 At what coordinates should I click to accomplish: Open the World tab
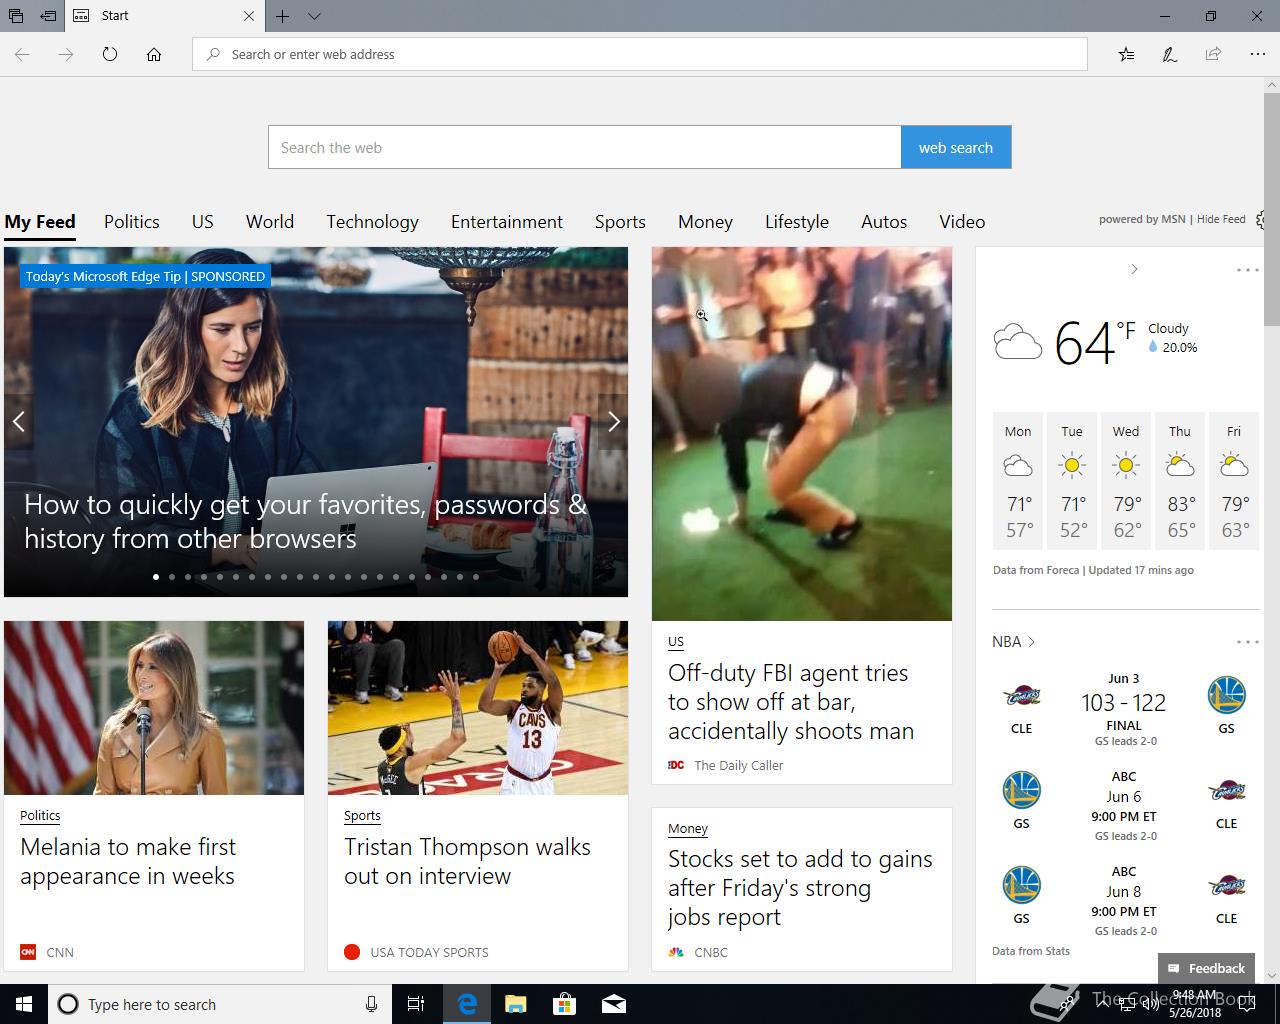tap(270, 222)
